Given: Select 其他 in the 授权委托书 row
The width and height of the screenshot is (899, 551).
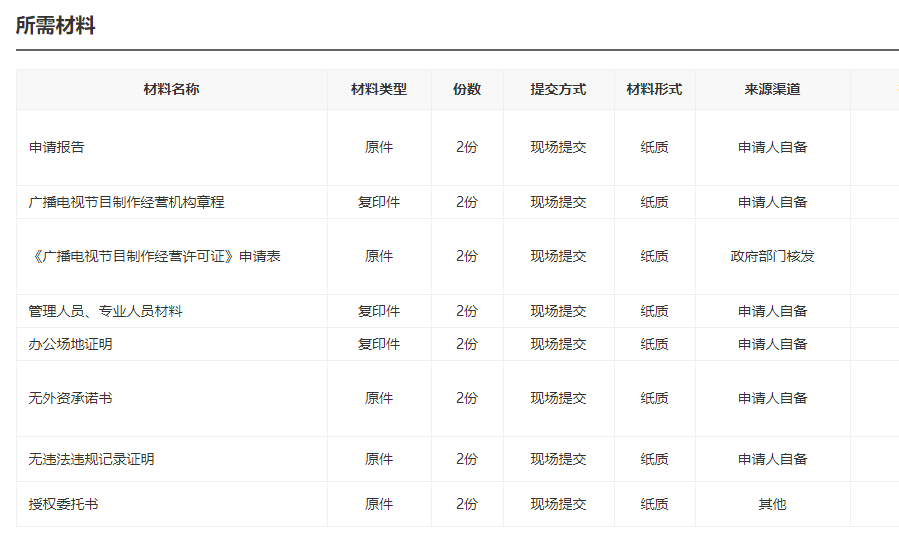Looking at the screenshot, I should coord(772,504).
